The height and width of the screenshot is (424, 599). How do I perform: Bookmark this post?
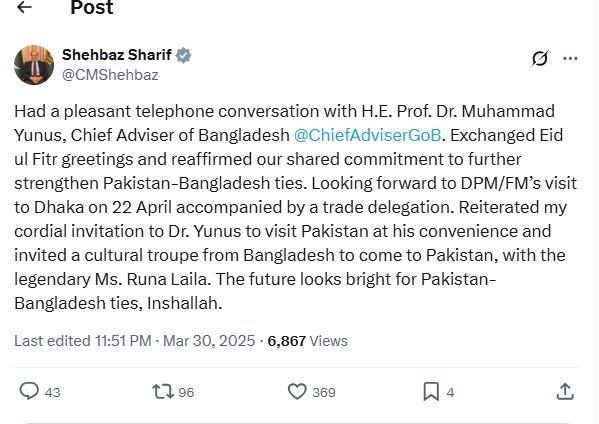431,392
